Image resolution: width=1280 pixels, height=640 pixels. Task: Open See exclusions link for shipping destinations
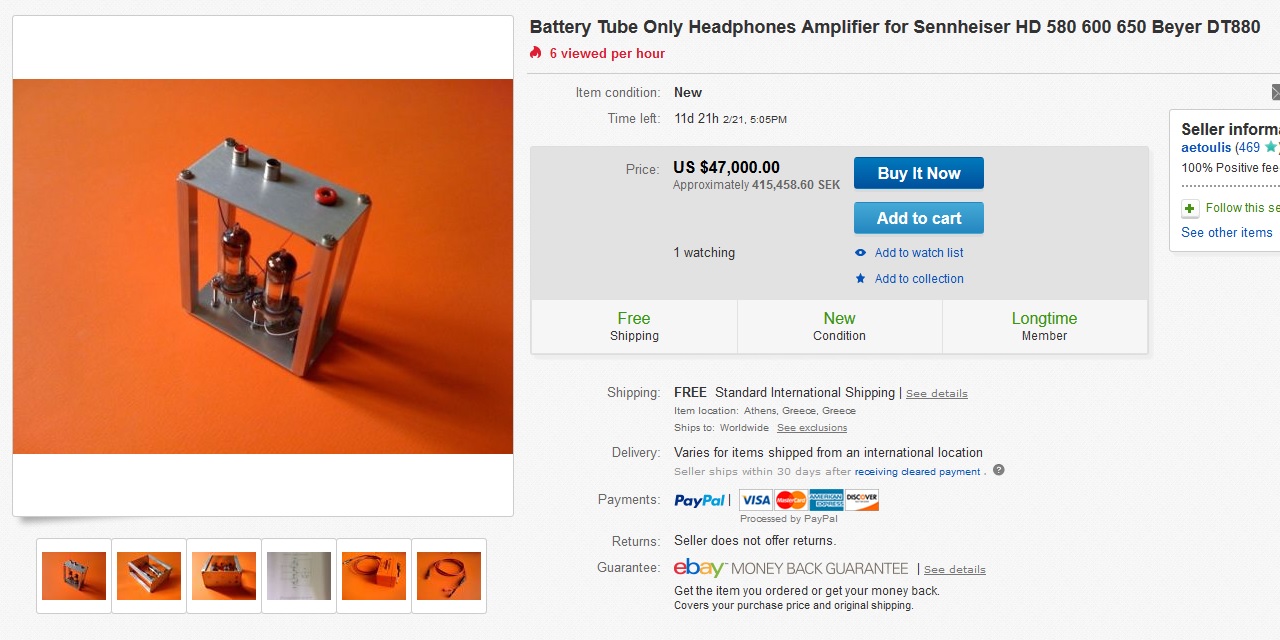pyautogui.click(x=811, y=428)
